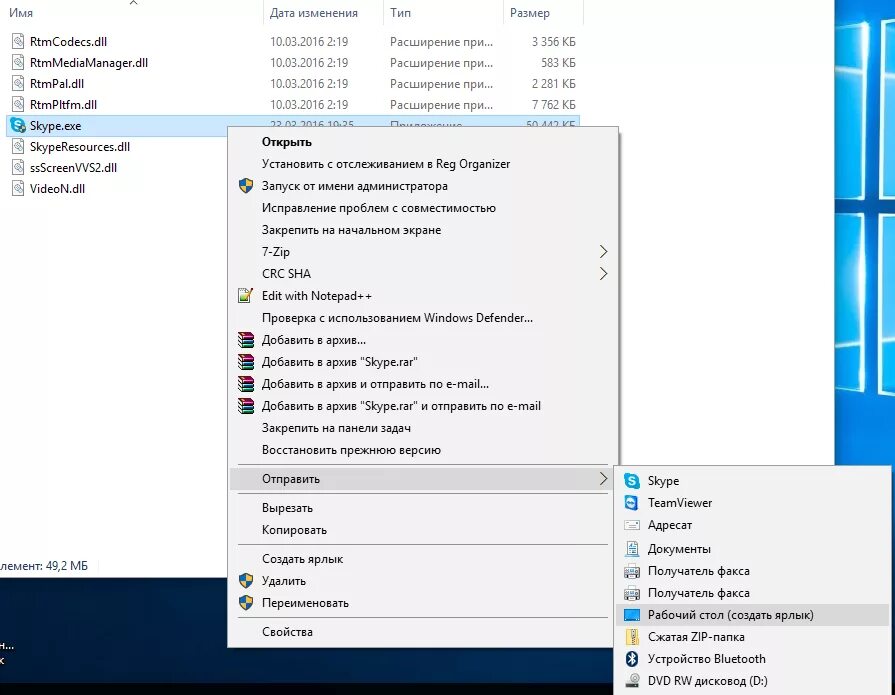Select Открыть in the context menu
Screen dimensions: 895x695
pyautogui.click(x=423, y=142)
